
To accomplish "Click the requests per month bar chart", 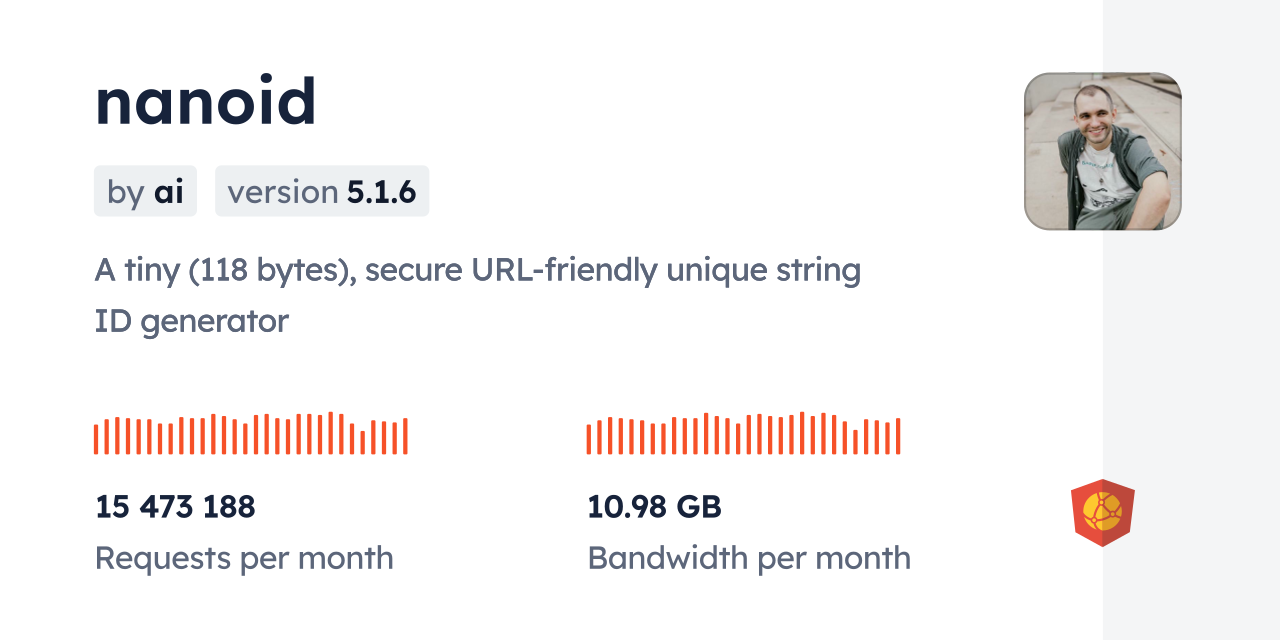I will (250, 434).
